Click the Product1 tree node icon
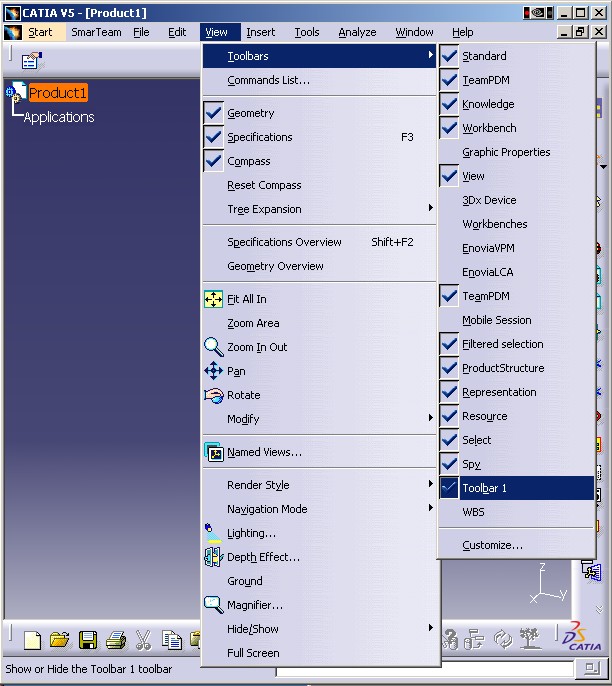Image resolution: width=612 pixels, height=686 pixels. 16,91
